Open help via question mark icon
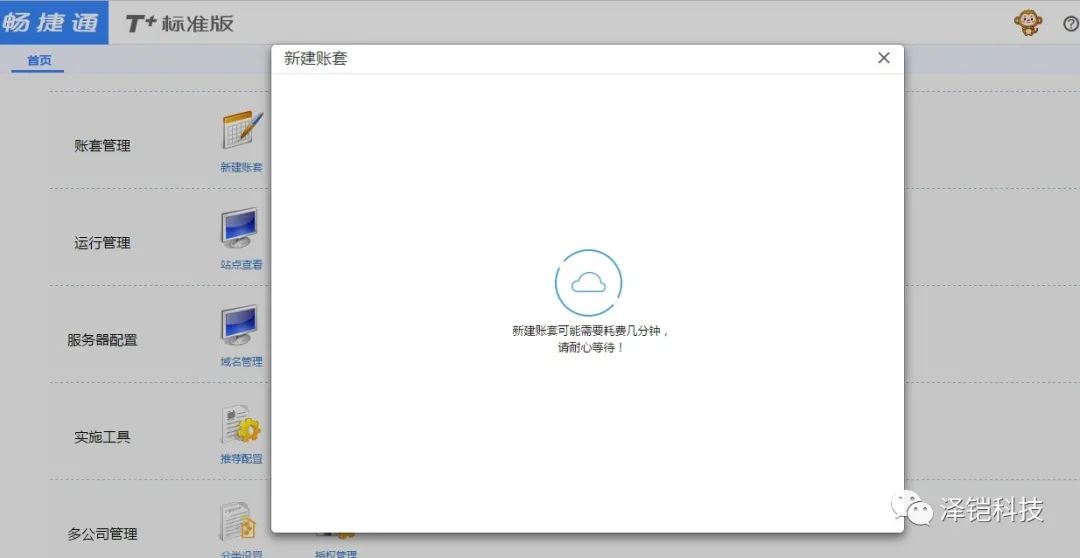Viewport: 1080px width, 558px height. (1070, 24)
